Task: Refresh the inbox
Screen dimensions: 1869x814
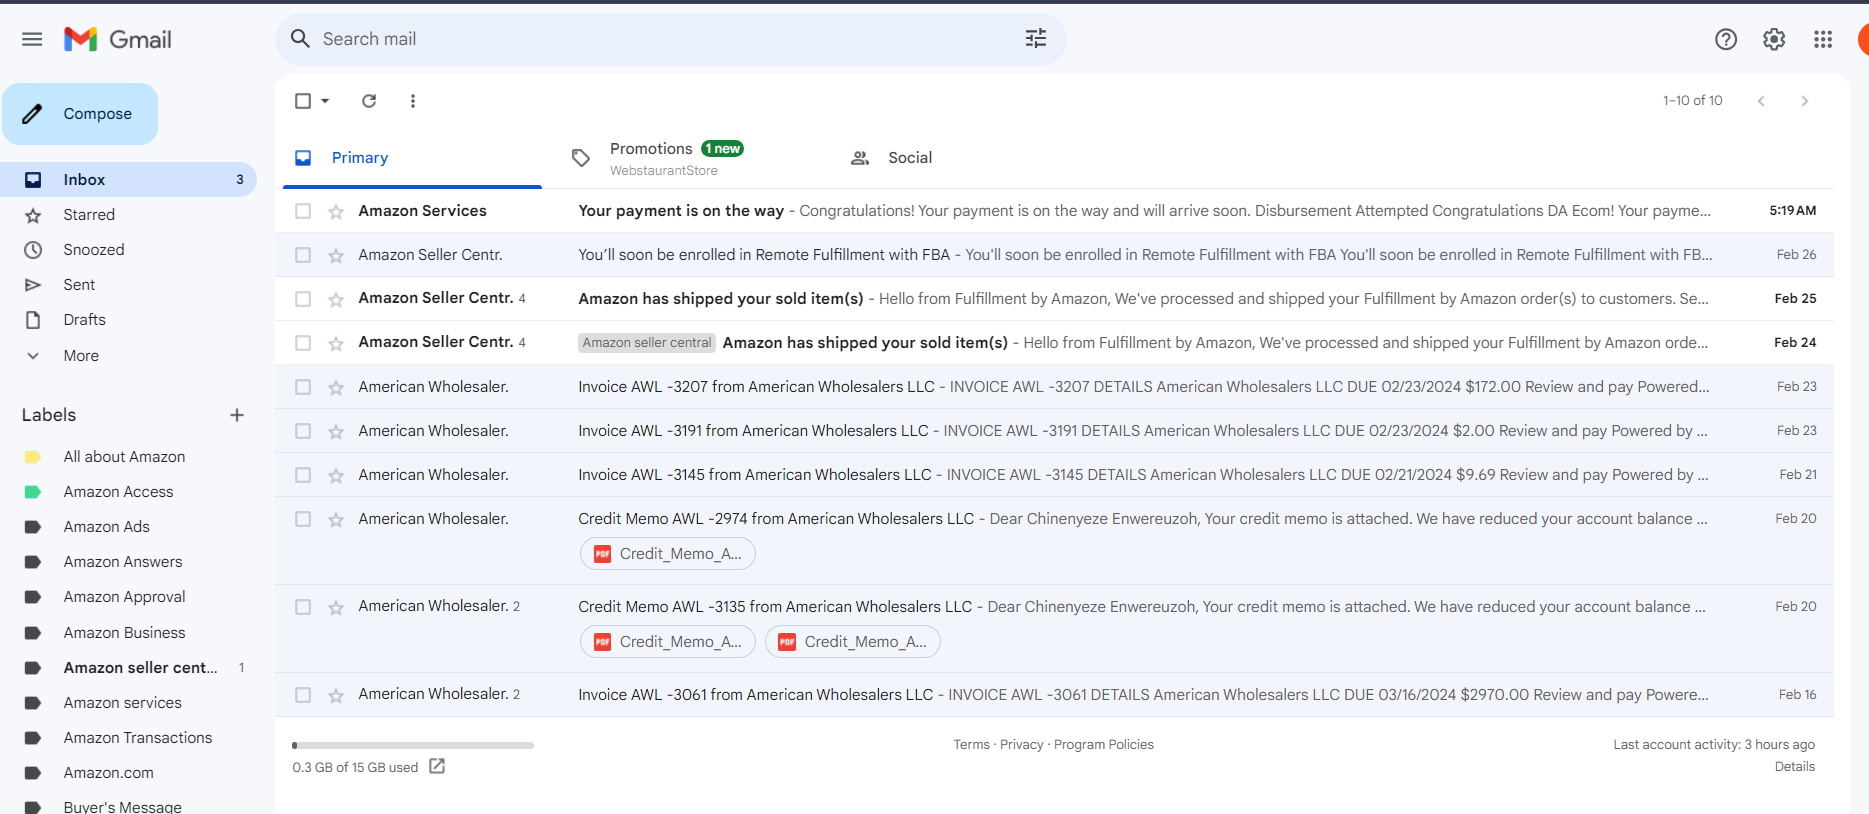Action: click(x=369, y=101)
